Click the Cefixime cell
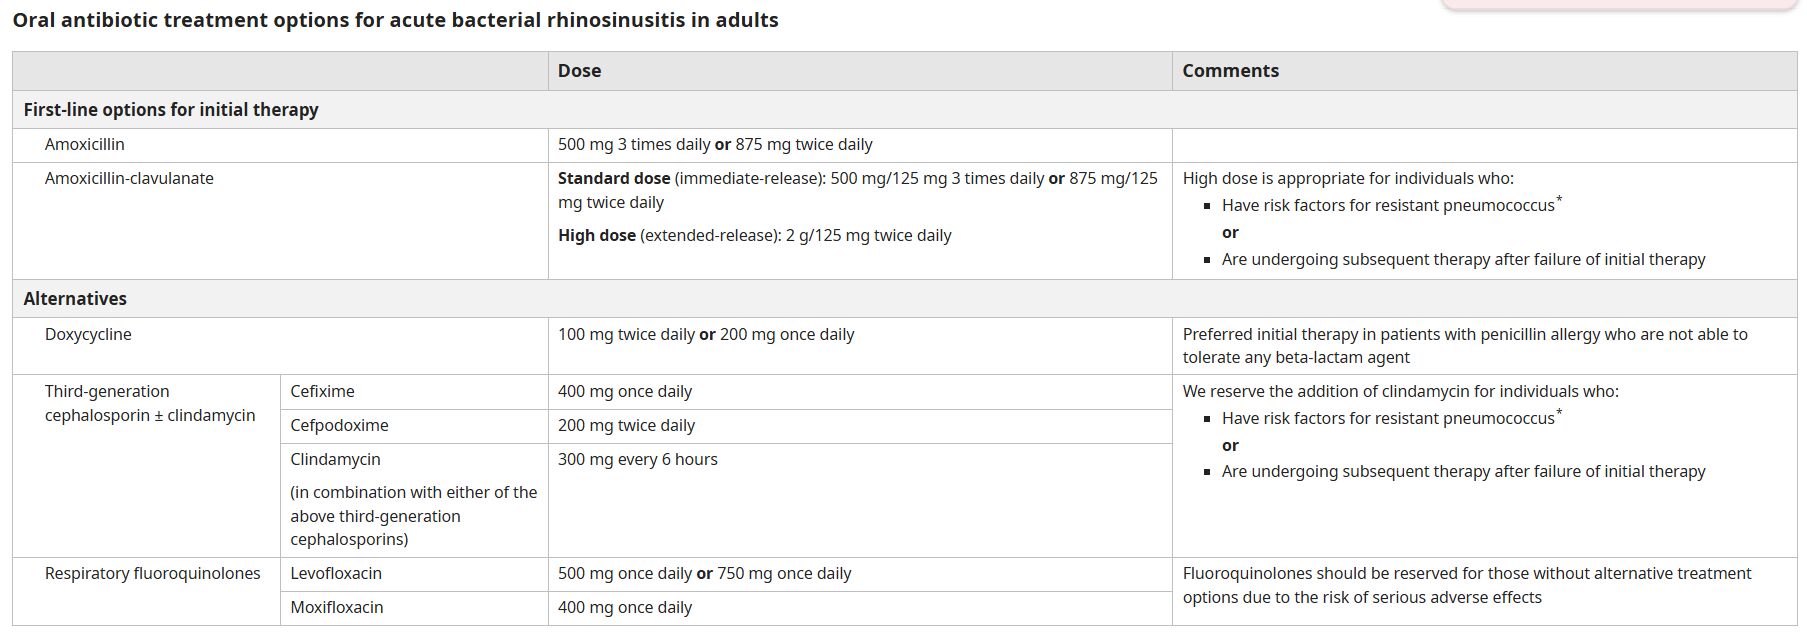The image size is (1807, 632). pyautogui.click(x=322, y=392)
